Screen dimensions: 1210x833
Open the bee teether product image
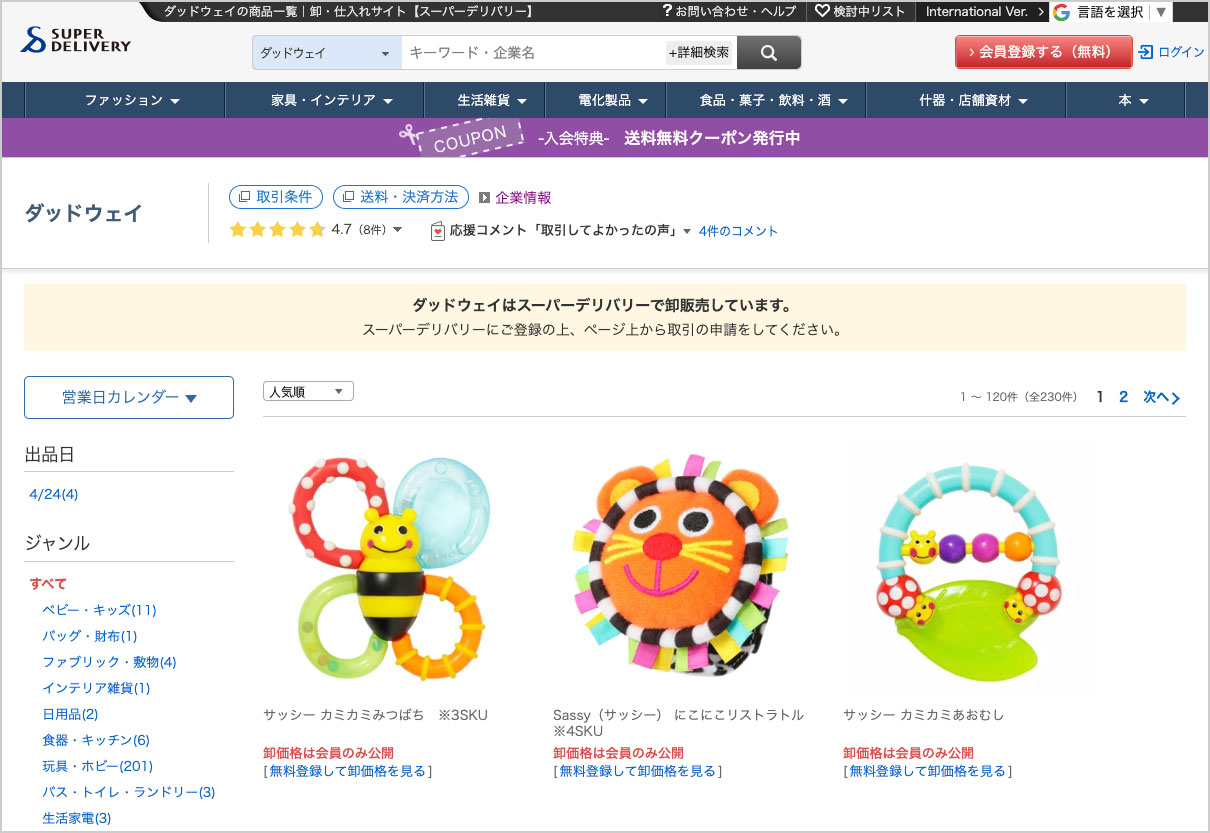tap(390, 570)
